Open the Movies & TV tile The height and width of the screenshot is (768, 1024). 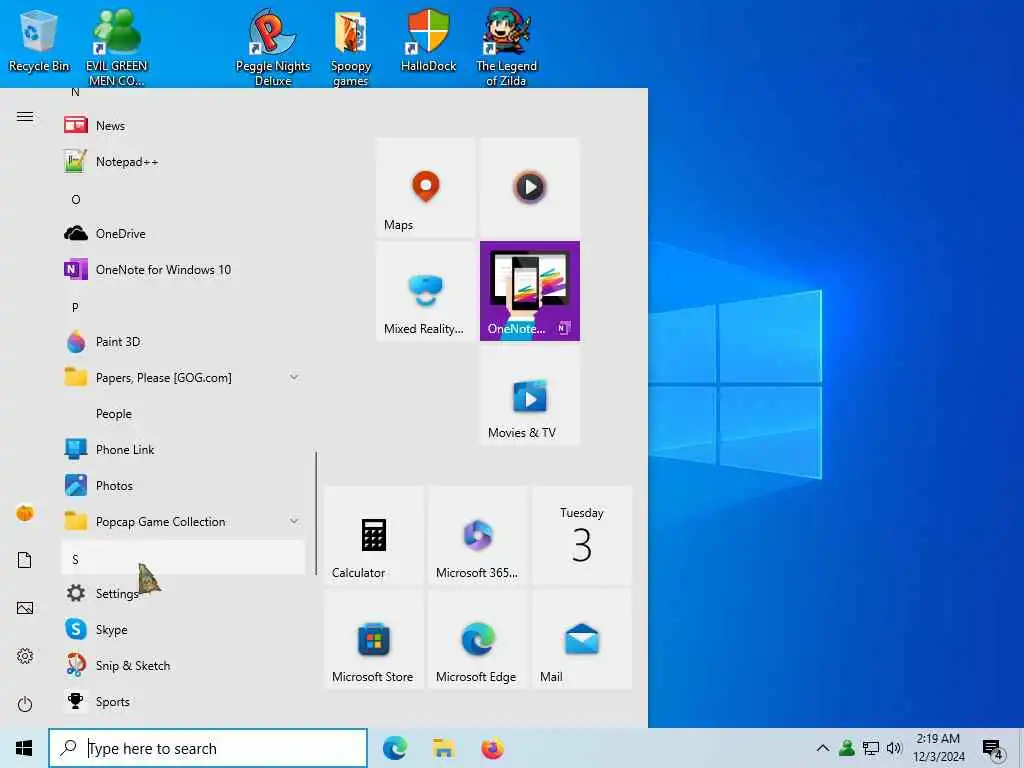tap(530, 395)
